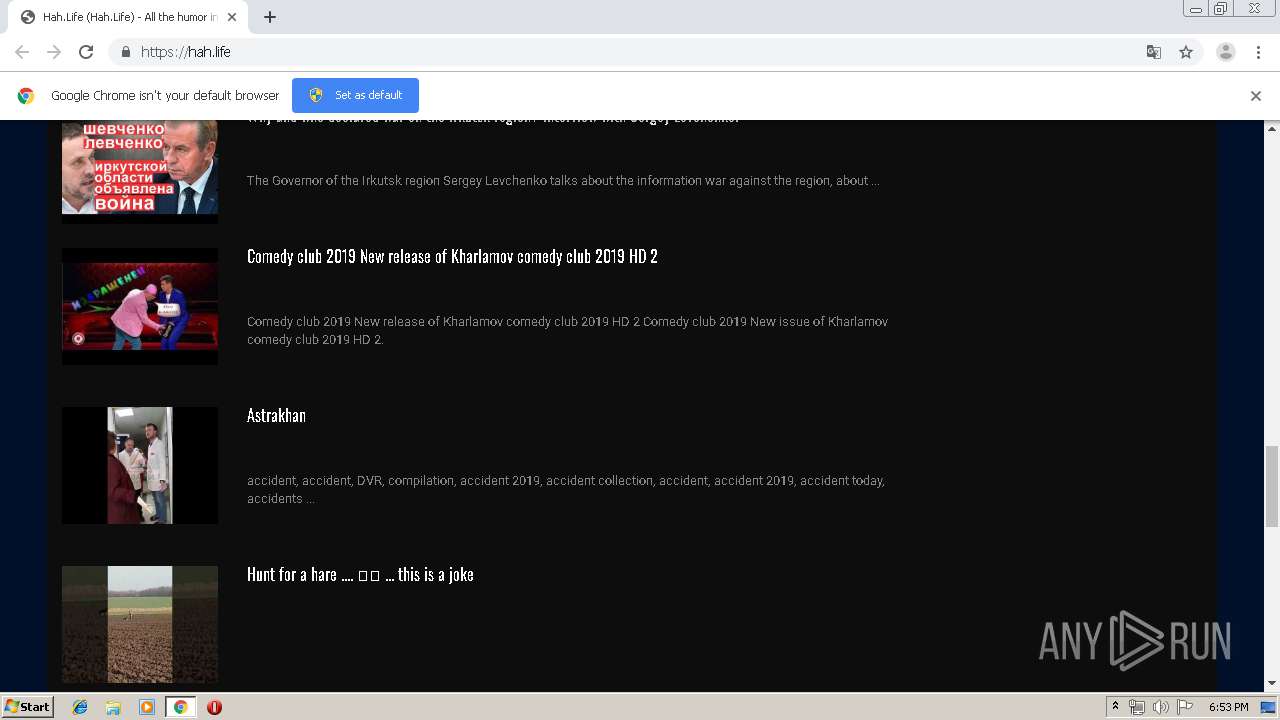Click the Comedy club 2019 description text
Screen dimensions: 1280x720
coord(567,331)
